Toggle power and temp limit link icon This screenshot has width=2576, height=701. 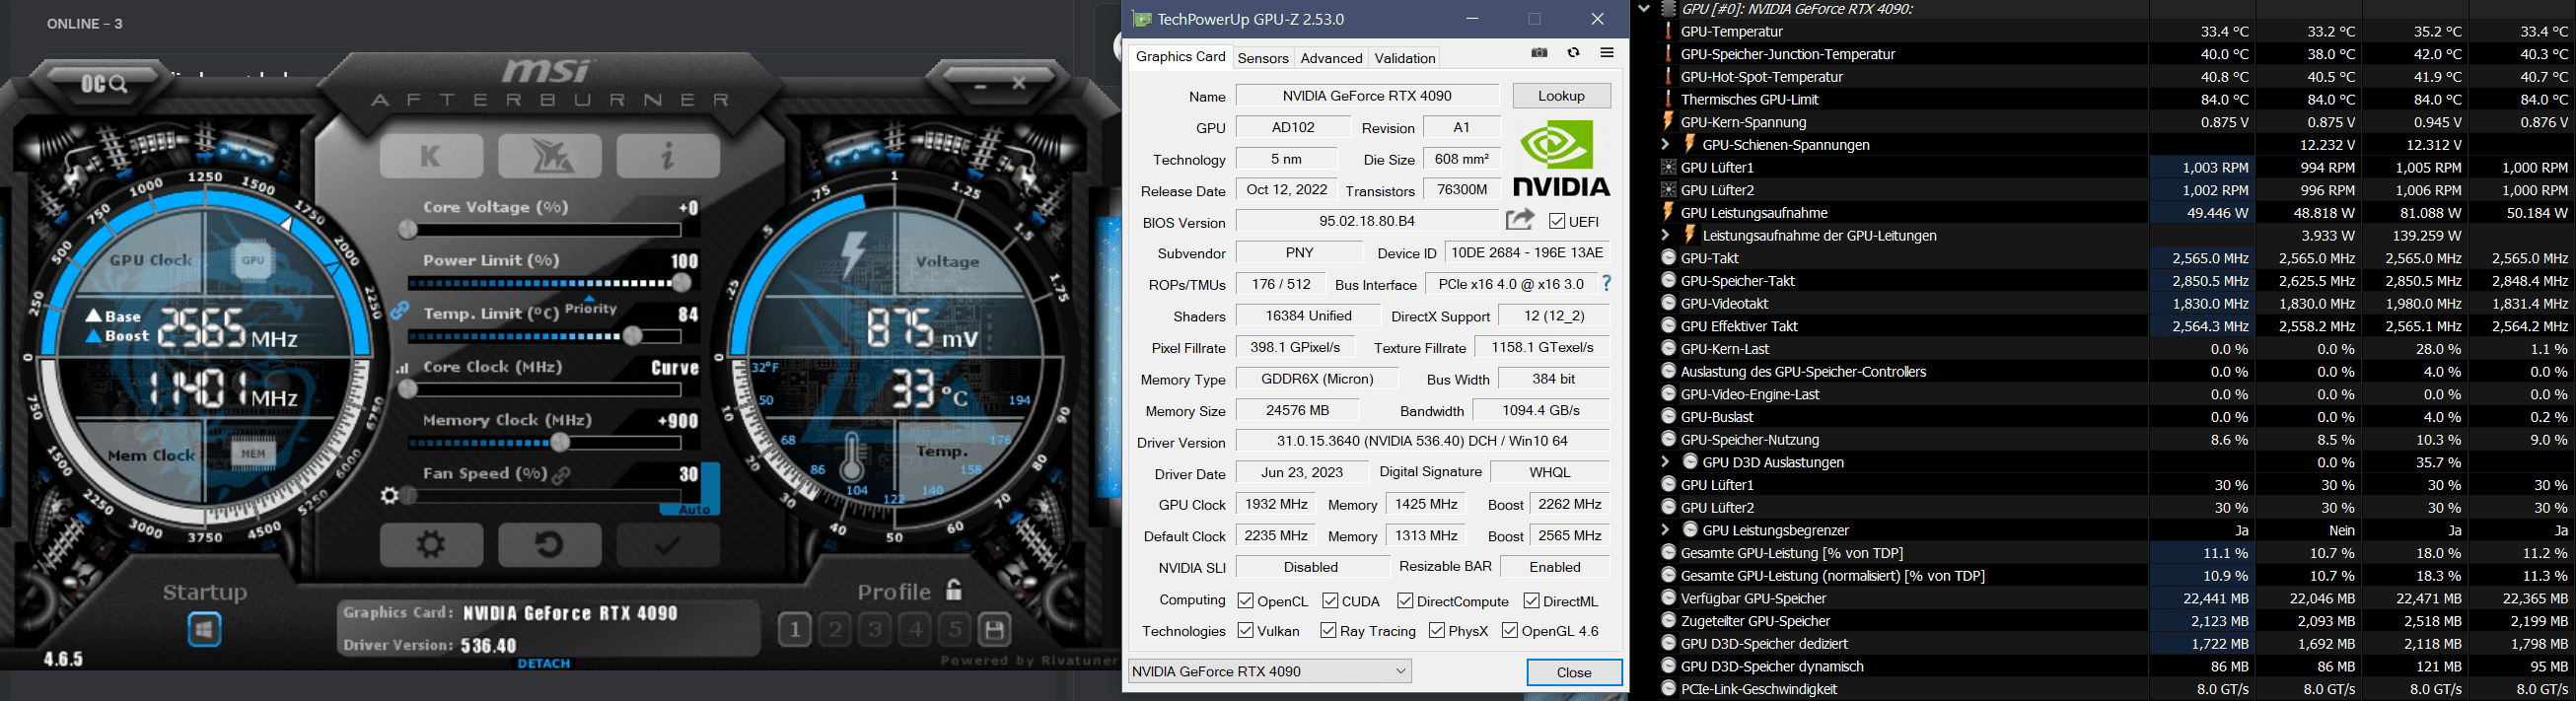coord(399,311)
